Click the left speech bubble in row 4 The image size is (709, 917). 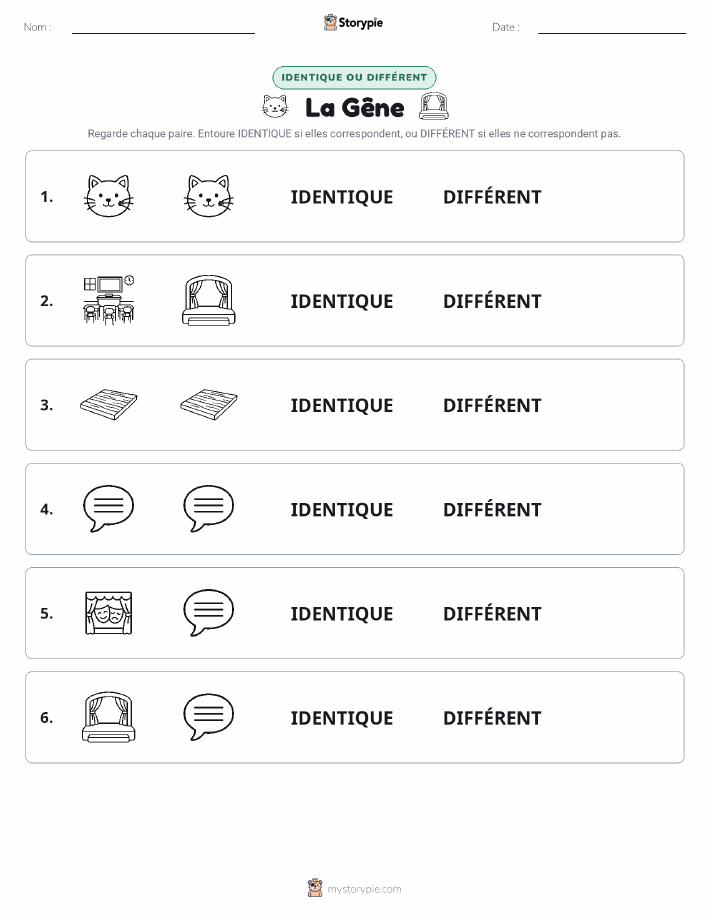pyautogui.click(x=109, y=508)
